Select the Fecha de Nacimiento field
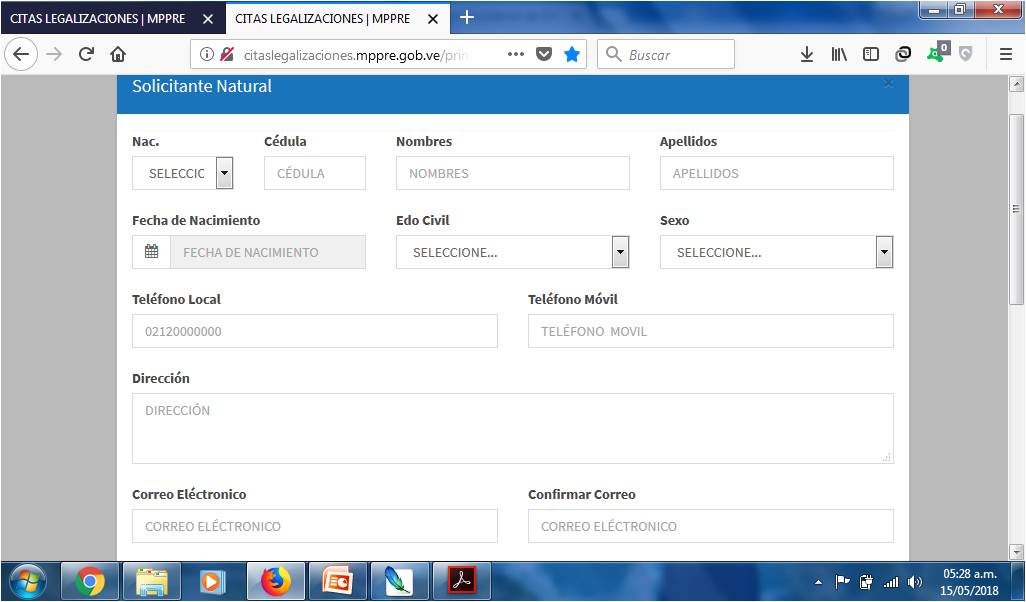 tap(268, 253)
